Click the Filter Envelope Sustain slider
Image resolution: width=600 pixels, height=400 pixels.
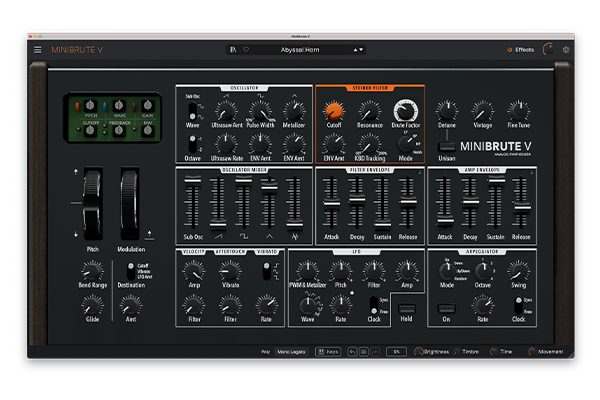tap(382, 225)
